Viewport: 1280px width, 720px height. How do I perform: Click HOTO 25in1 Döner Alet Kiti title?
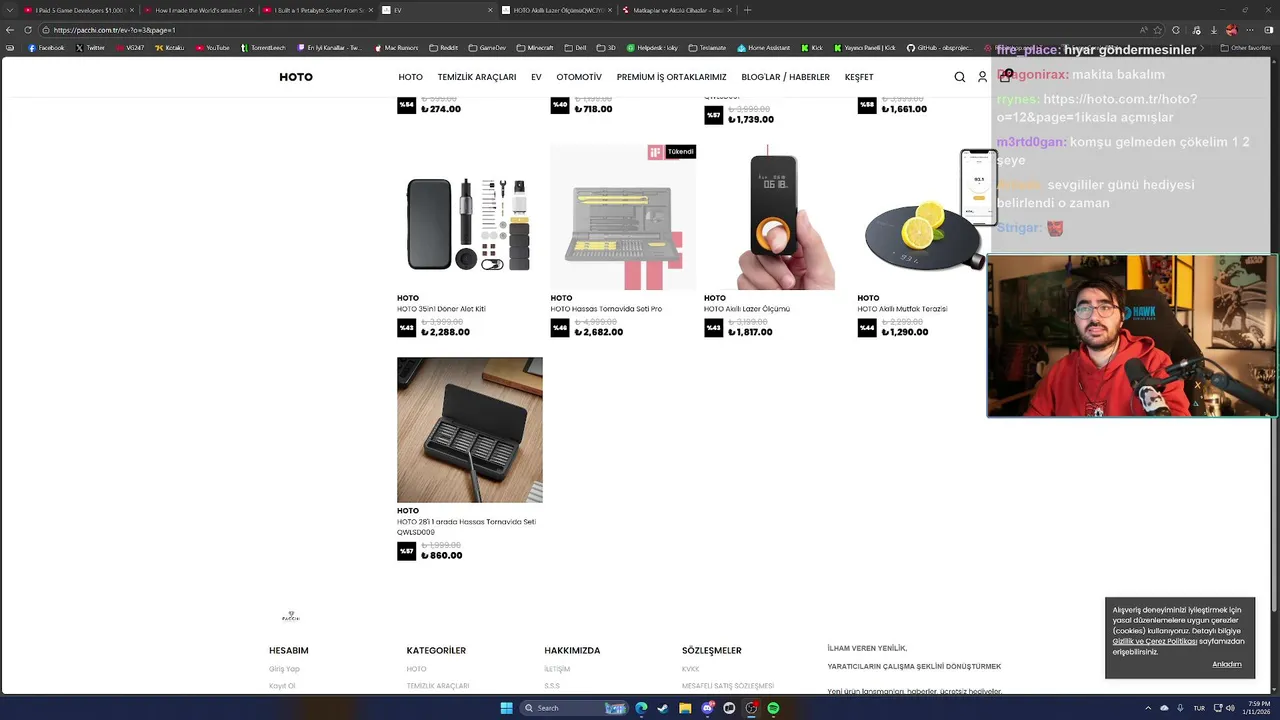tap(441, 309)
